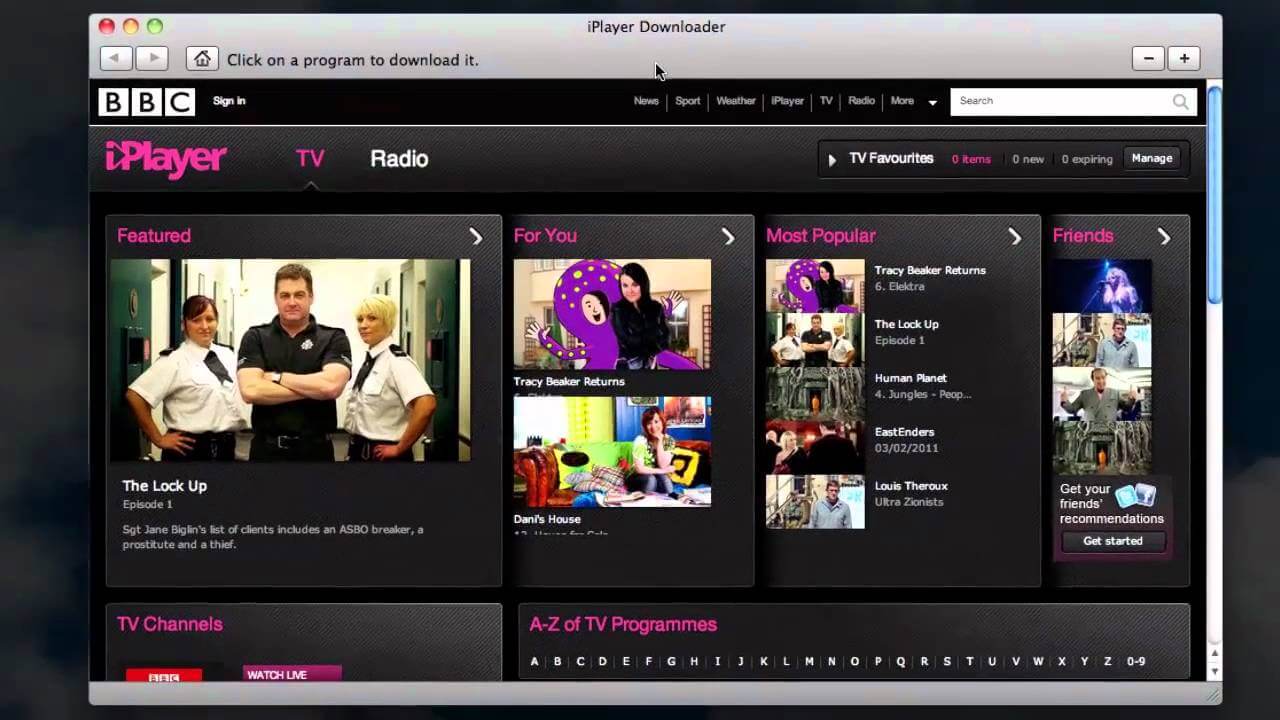
Task: Click The Lock Up title under featured image
Action: [x=165, y=486]
